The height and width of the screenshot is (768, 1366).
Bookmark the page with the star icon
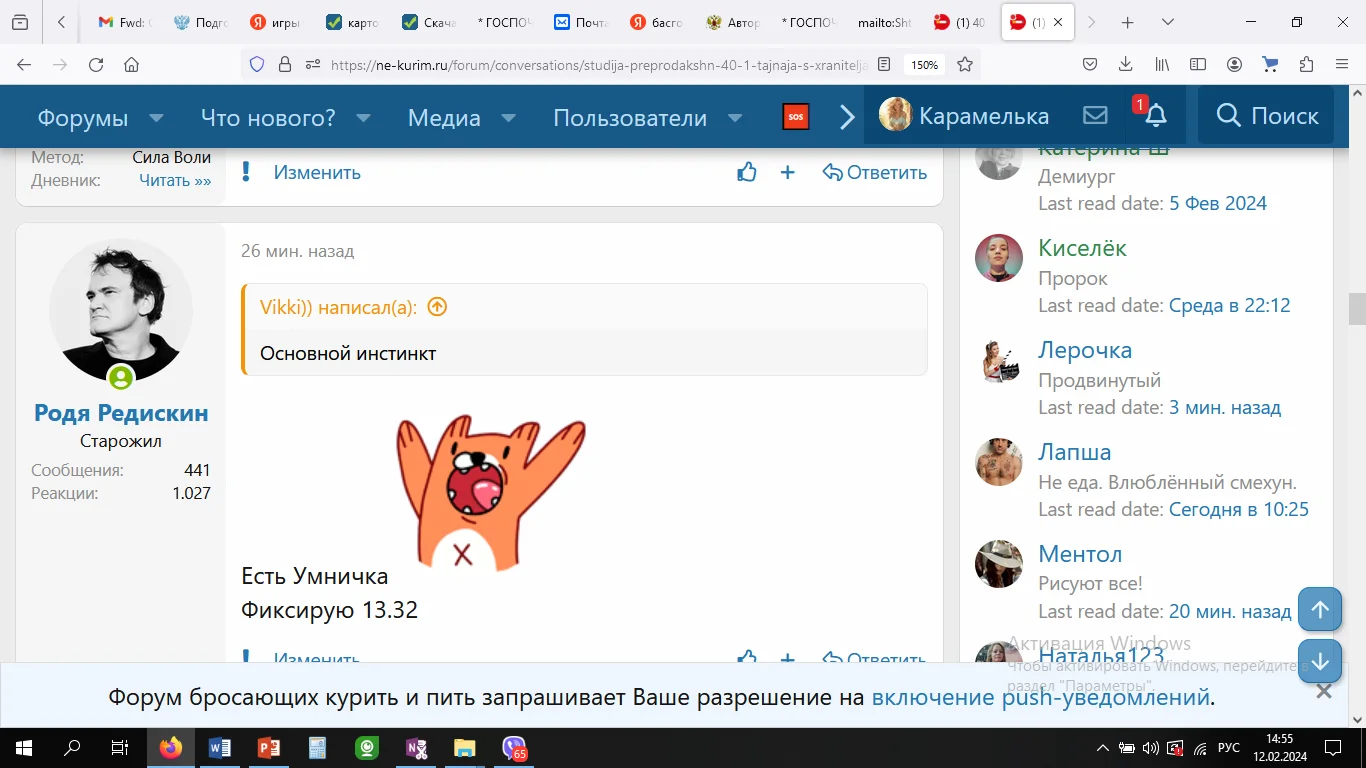click(965, 63)
